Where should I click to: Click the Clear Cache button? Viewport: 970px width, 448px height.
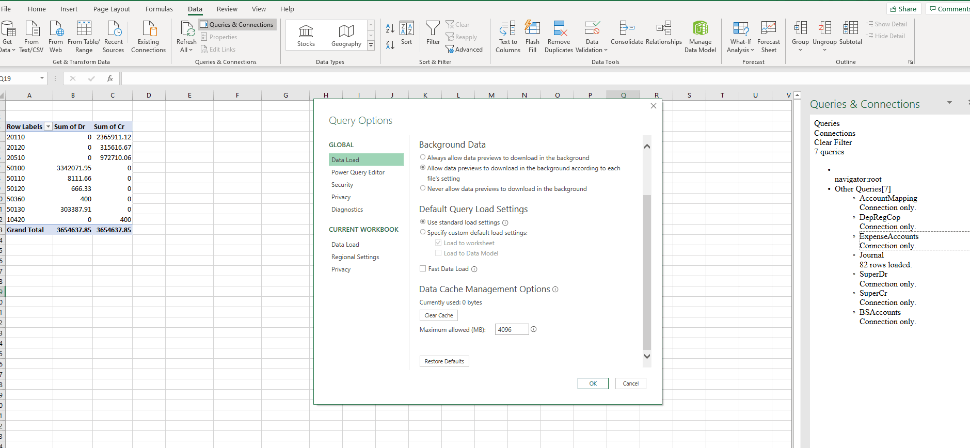pyautogui.click(x=439, y=315)
